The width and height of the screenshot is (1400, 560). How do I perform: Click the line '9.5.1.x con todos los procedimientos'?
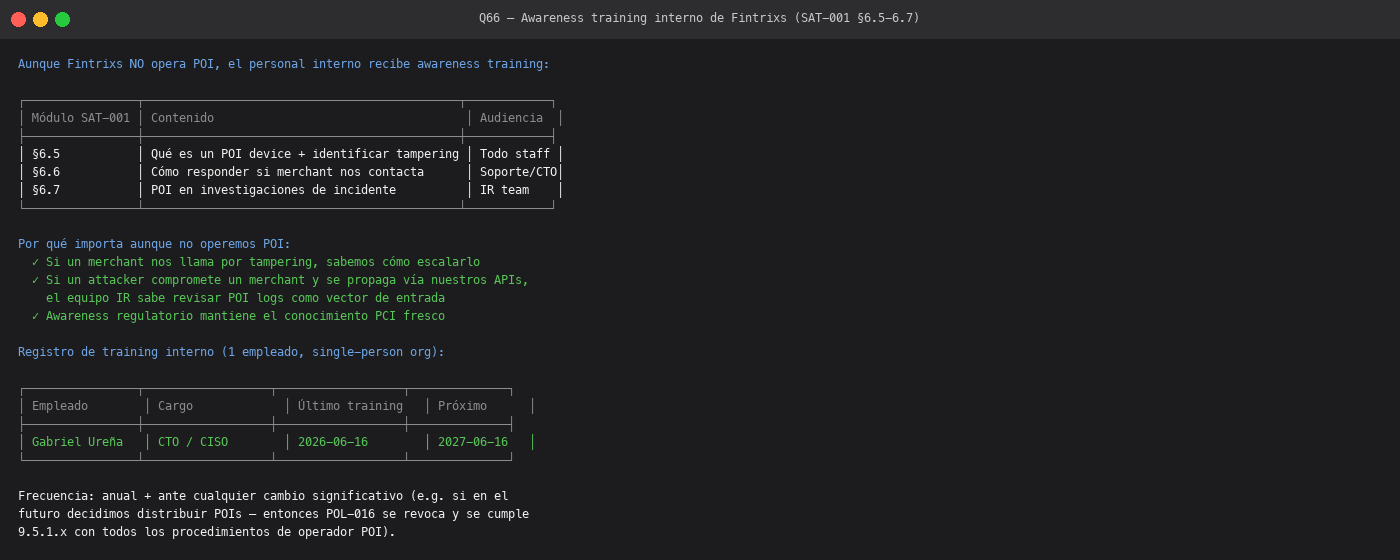(x=207, y=532)
